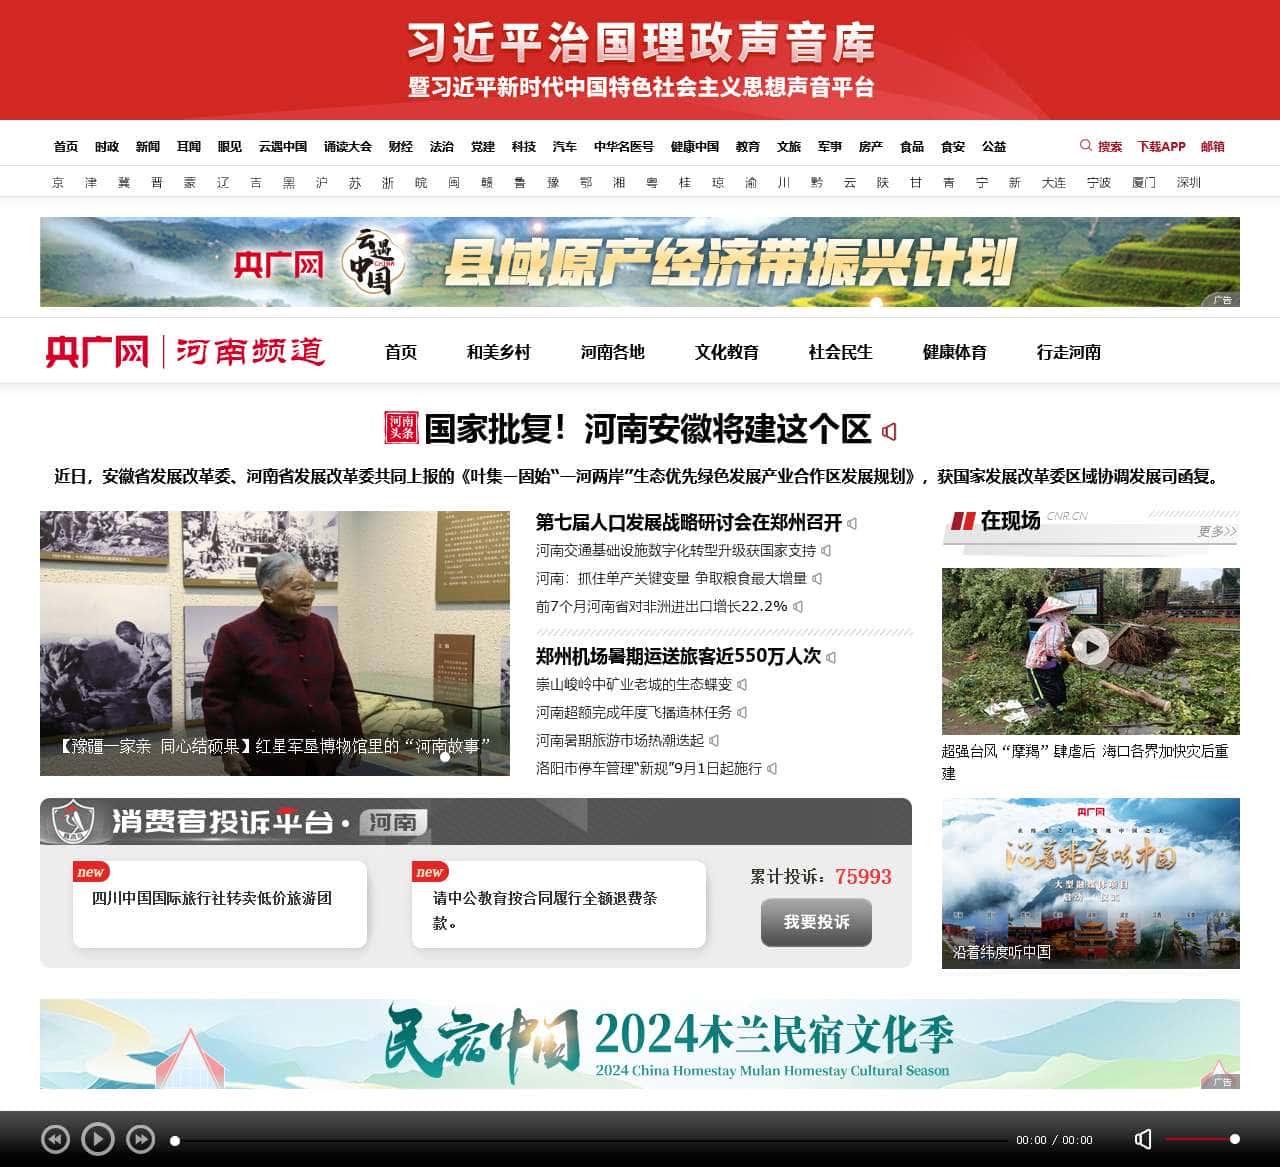Click the search magnifier icon

coord(1085,146)
